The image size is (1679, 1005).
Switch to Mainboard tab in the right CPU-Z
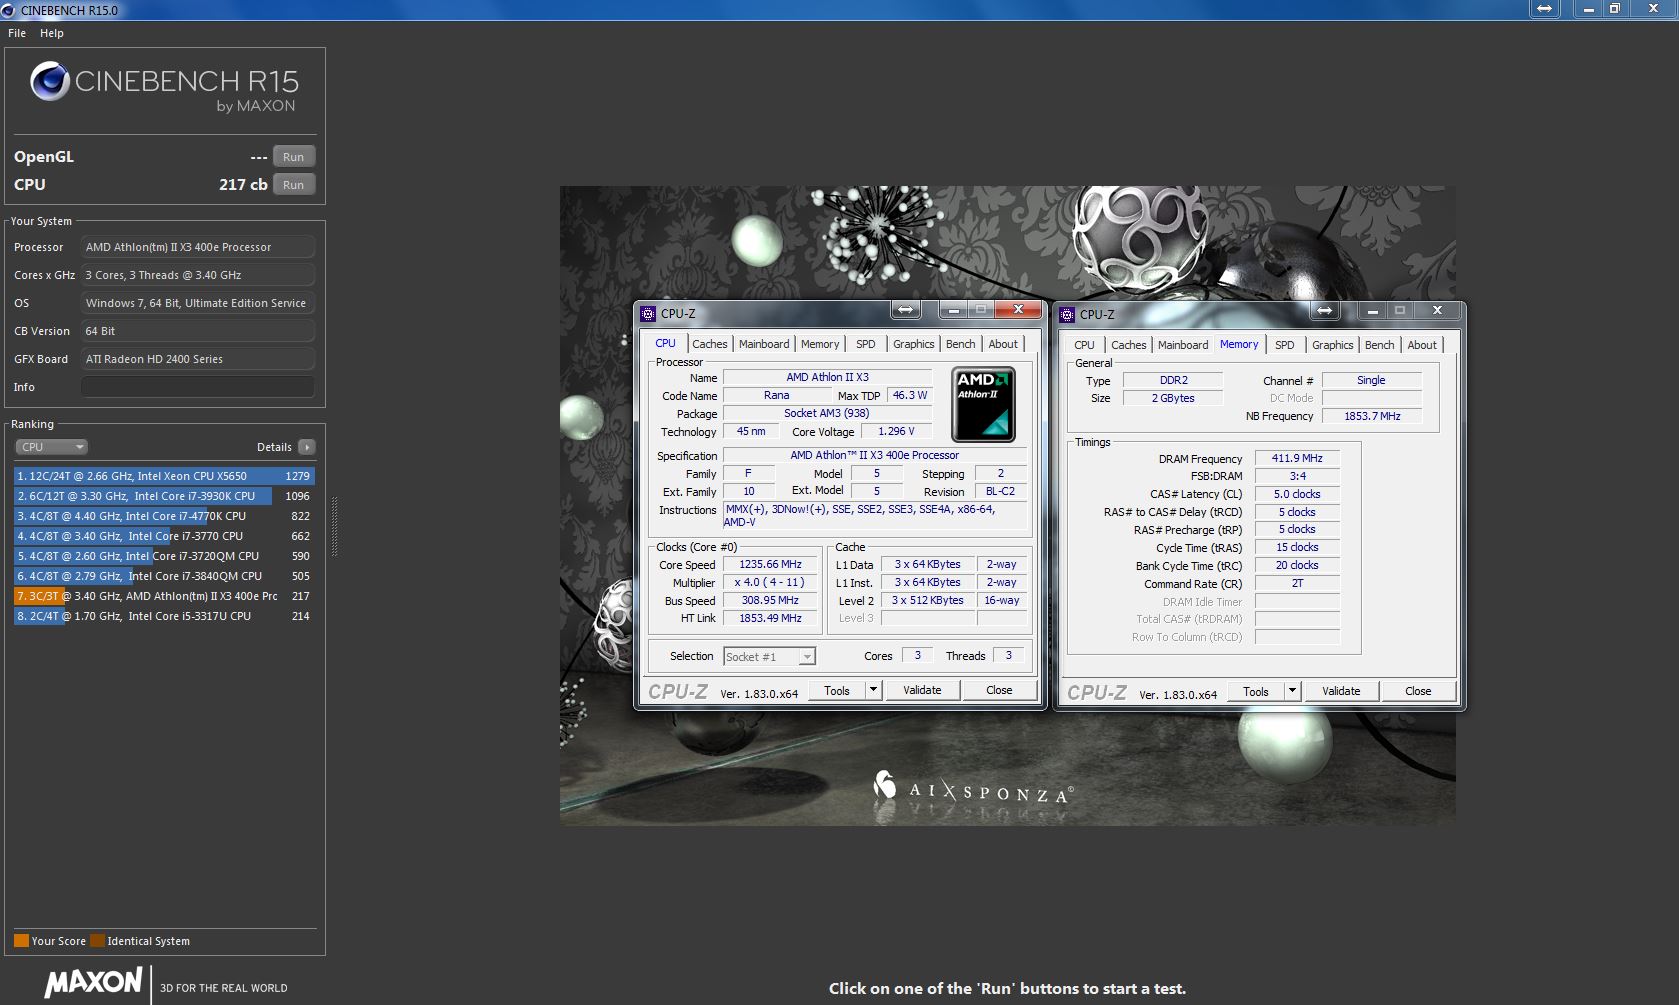[1183, 345]
